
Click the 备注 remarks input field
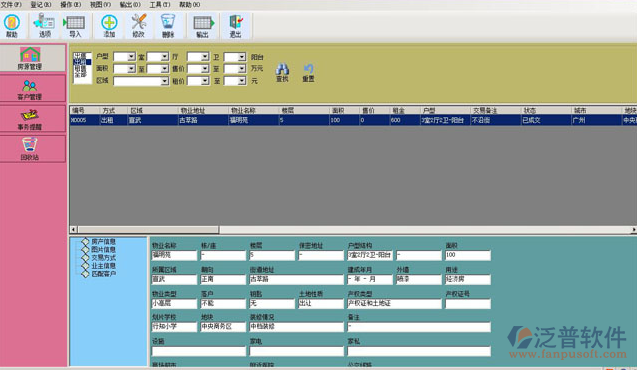coord(419,327)
